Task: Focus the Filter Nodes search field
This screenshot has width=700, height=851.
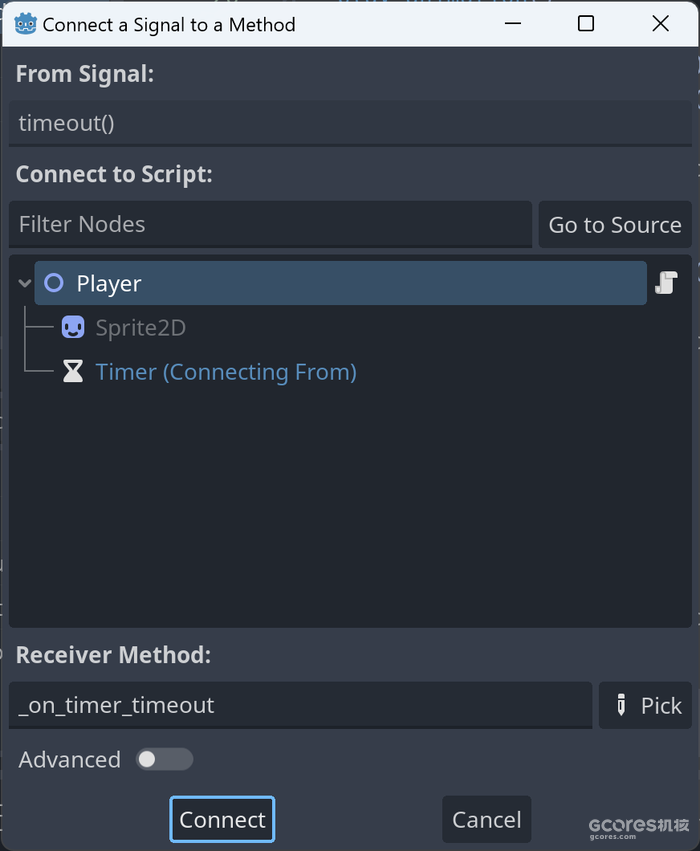Action: tap(270, 224)
